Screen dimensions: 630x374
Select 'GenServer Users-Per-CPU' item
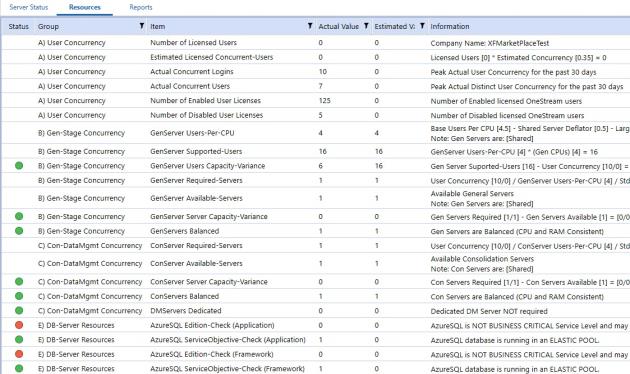(192, 133)
